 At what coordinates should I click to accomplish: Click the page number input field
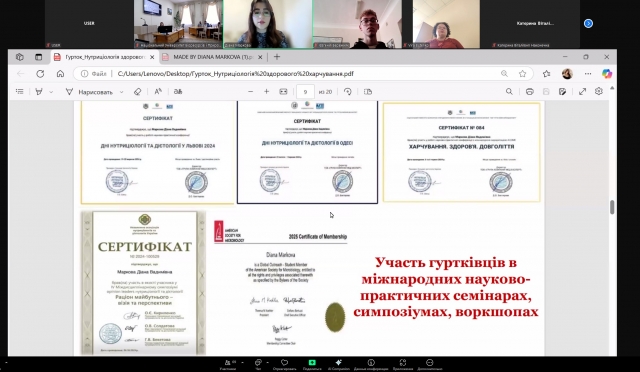[x=305, y=92]
